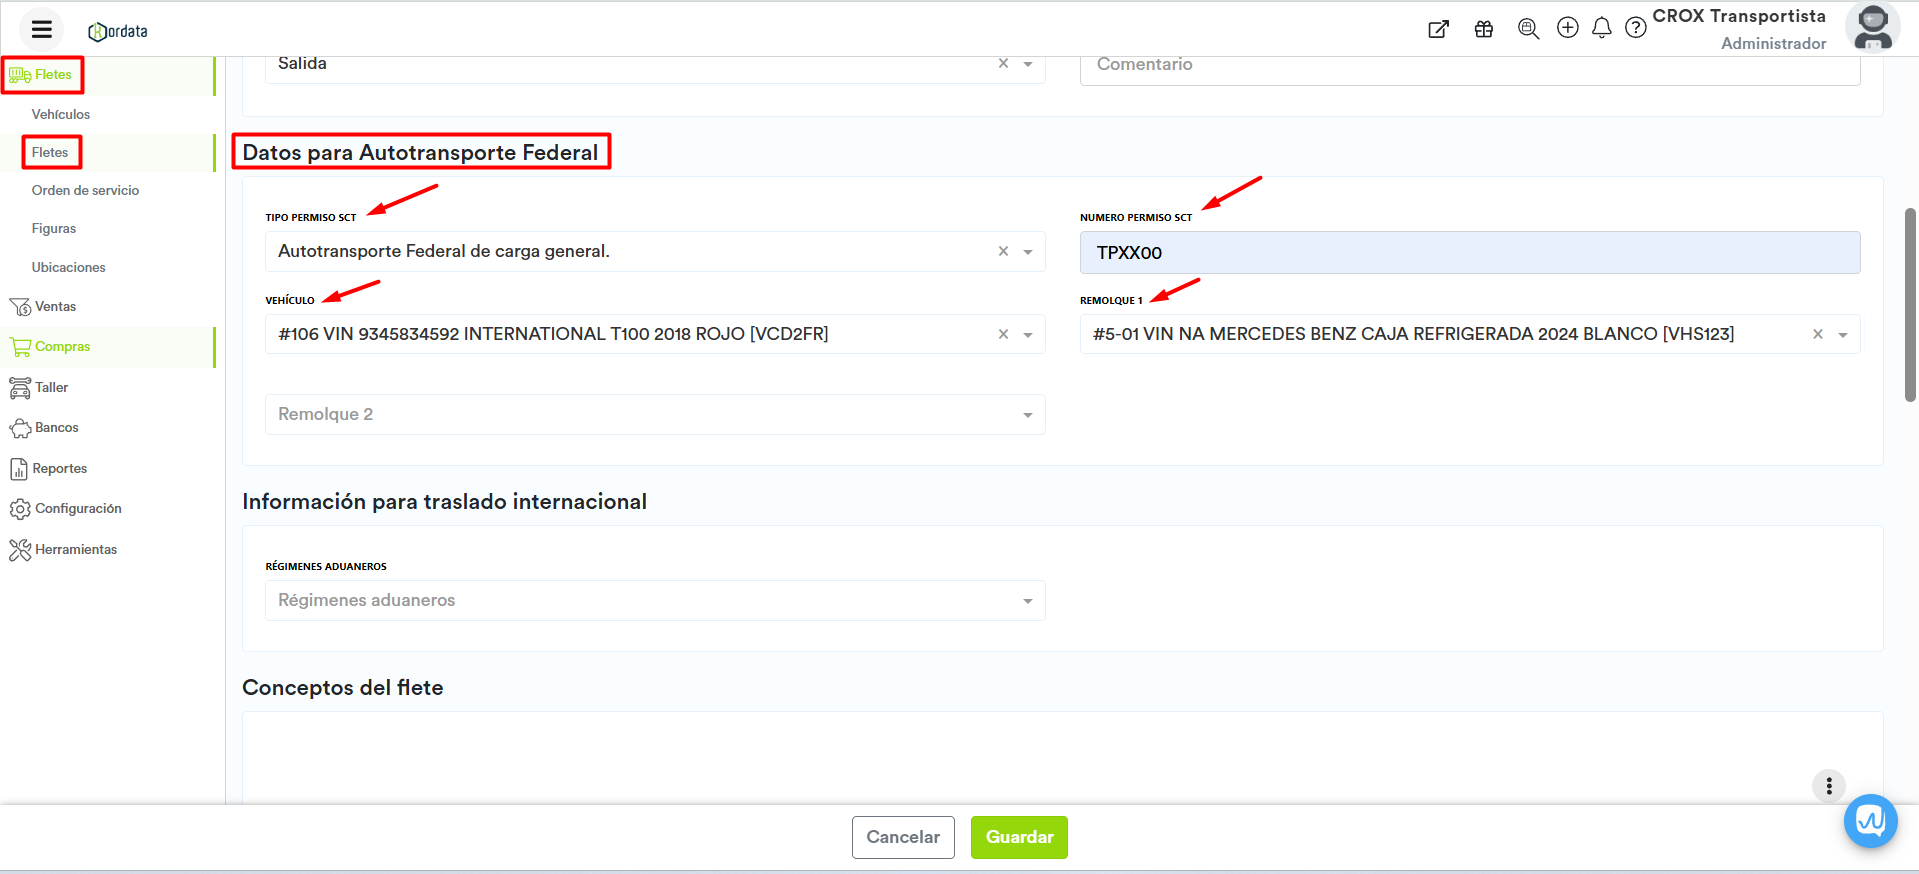
Task: Open the chat support bubble
Action: coord(1870,821)
